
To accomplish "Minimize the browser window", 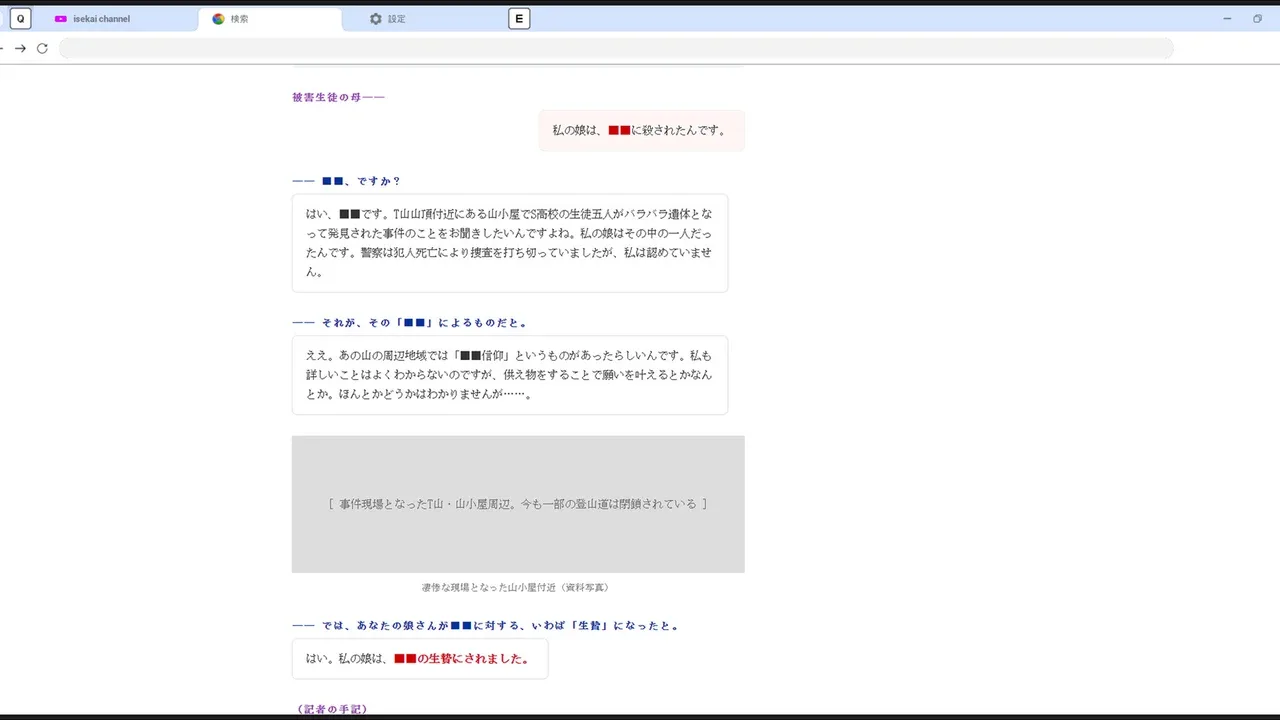I will point(1228,19).
